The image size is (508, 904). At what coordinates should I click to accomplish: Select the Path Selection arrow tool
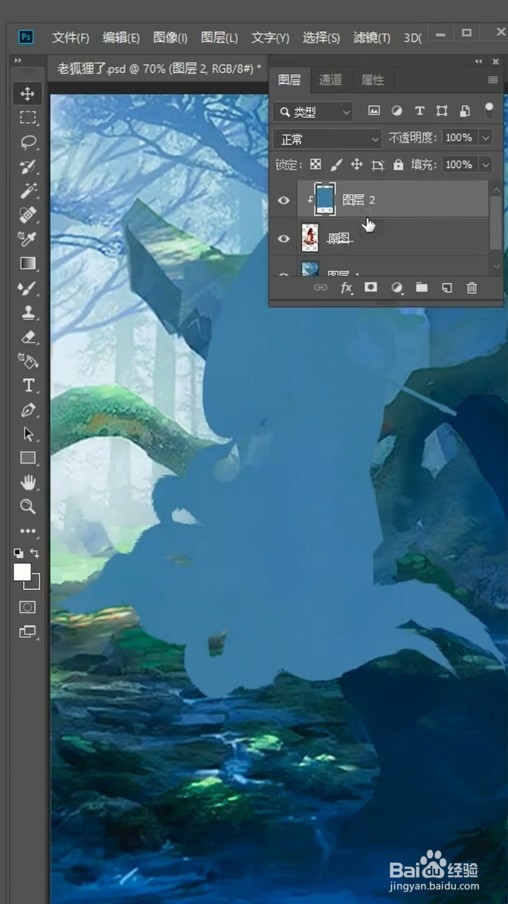pos(28,434)
